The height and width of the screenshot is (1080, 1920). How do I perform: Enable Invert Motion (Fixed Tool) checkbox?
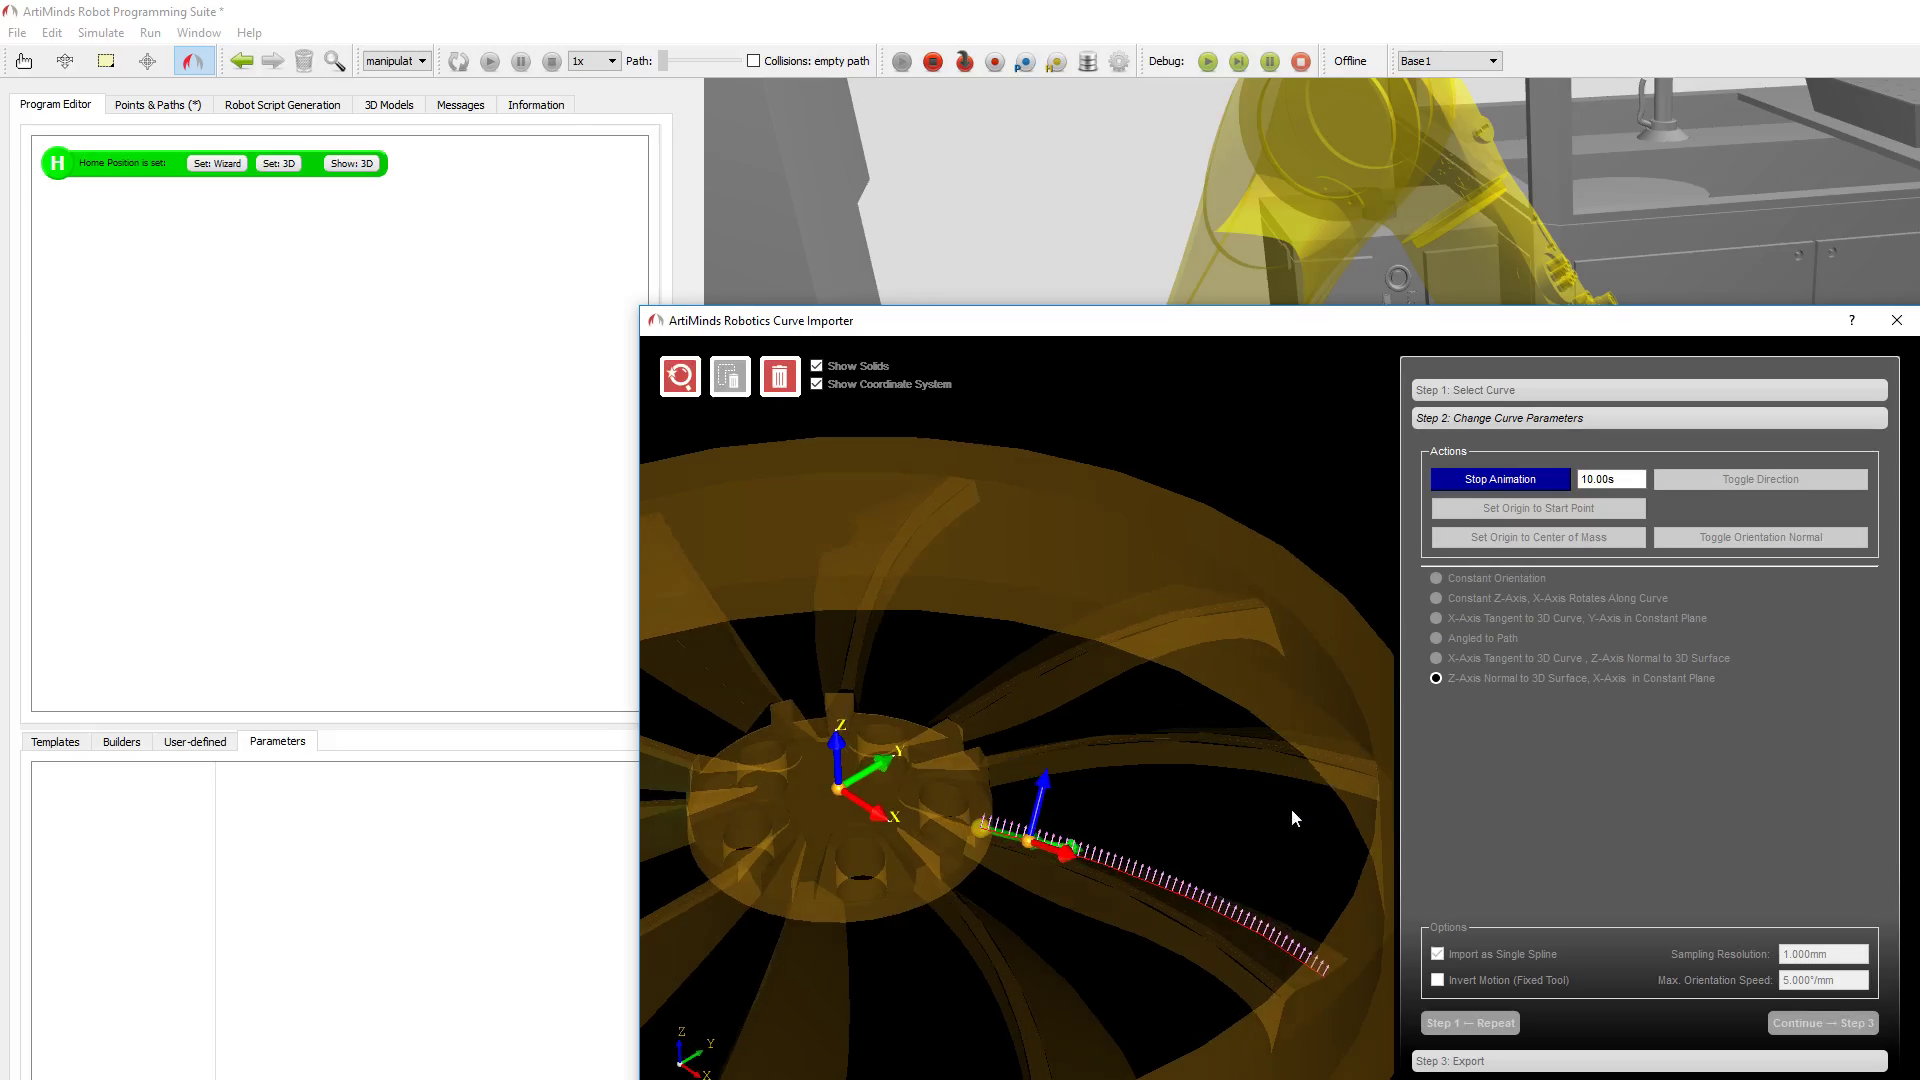click(1438, 980)
